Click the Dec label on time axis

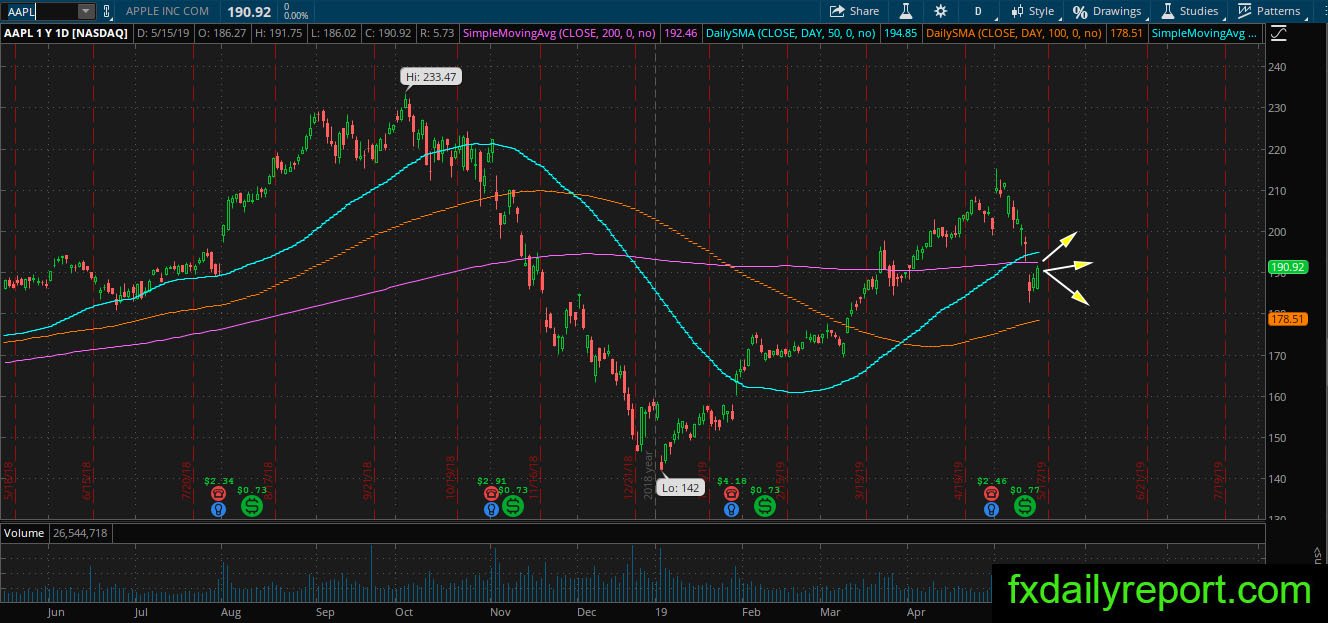586,610
